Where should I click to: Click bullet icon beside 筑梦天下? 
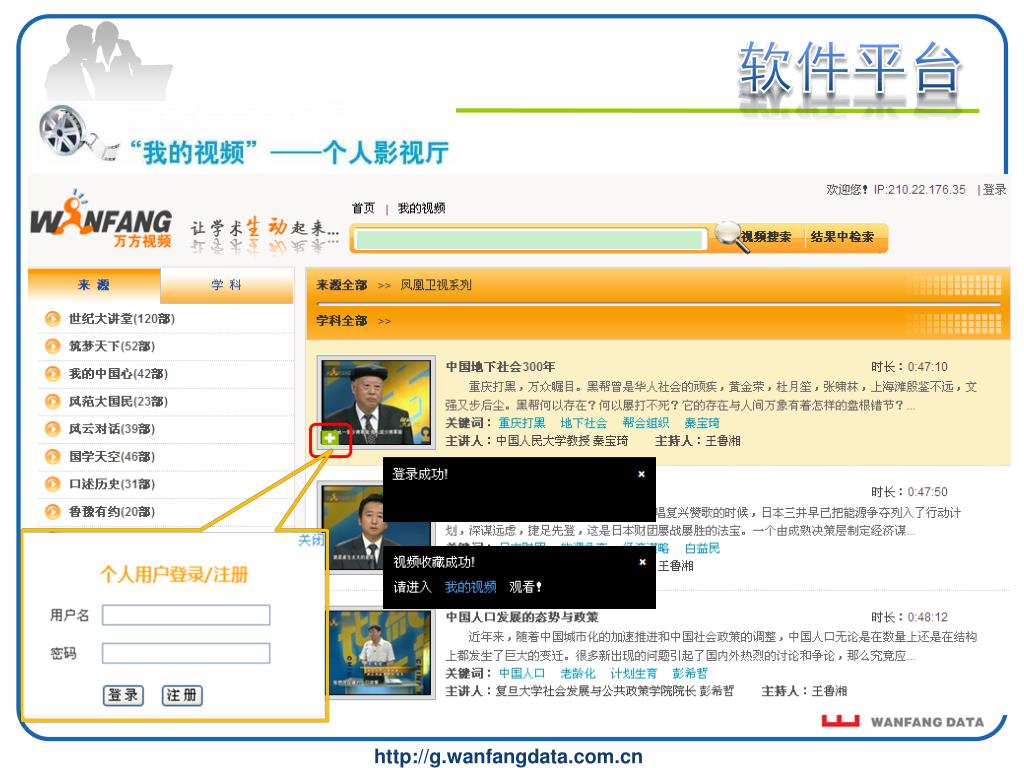pyautogui.click(x=52, y=346)
